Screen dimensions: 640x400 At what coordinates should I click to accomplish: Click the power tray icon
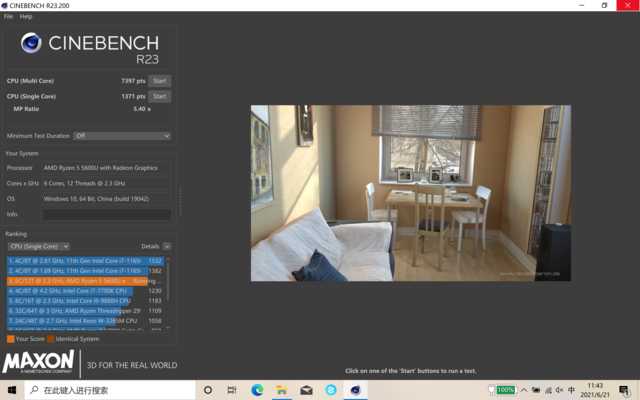tap(536, 390)
